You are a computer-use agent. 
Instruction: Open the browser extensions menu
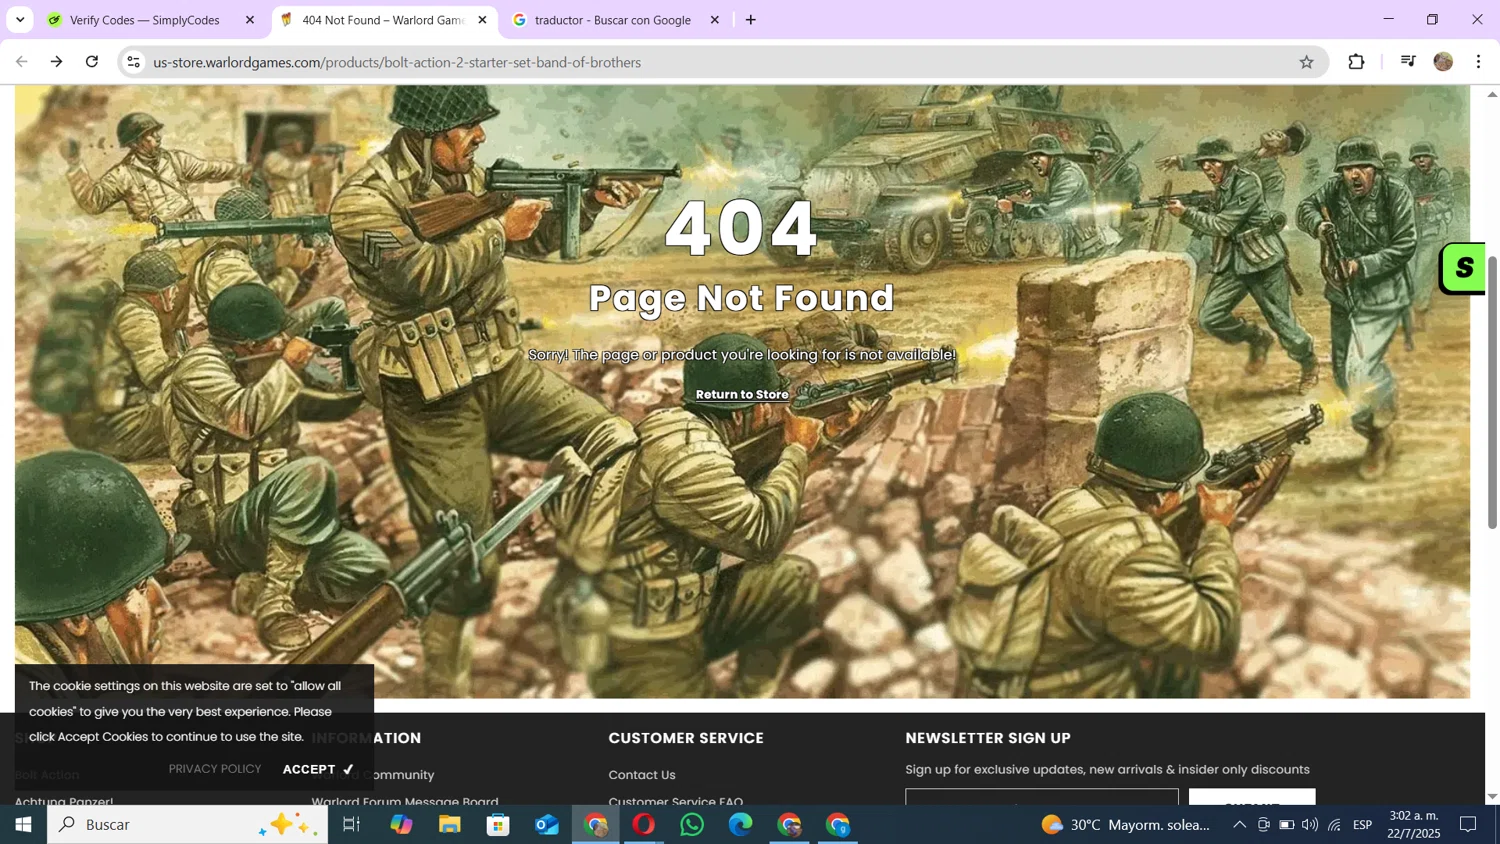[x=1356, y=62]
